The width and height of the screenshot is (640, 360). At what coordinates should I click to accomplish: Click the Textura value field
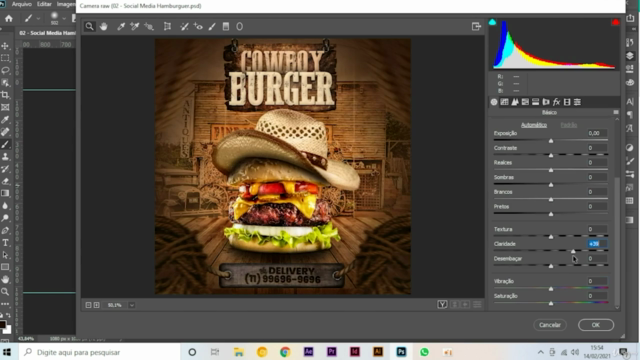pyautogui.click(x=597, y=229)
